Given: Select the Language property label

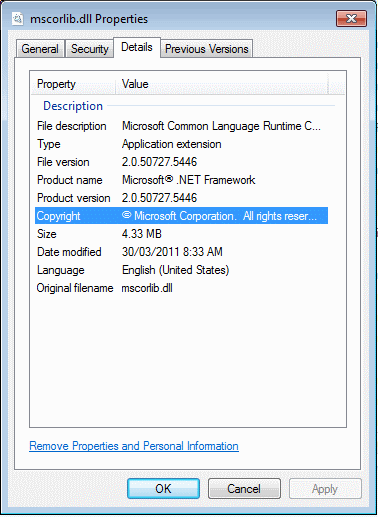Looking at the screenshot, I should pos(61,270).
